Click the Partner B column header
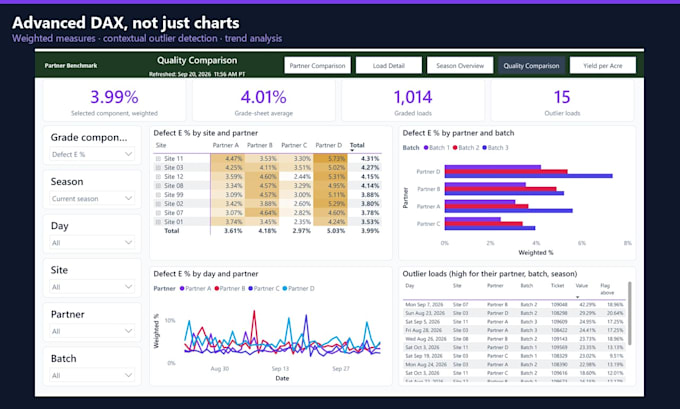This screenshot has height=409, width=680. 260,145
